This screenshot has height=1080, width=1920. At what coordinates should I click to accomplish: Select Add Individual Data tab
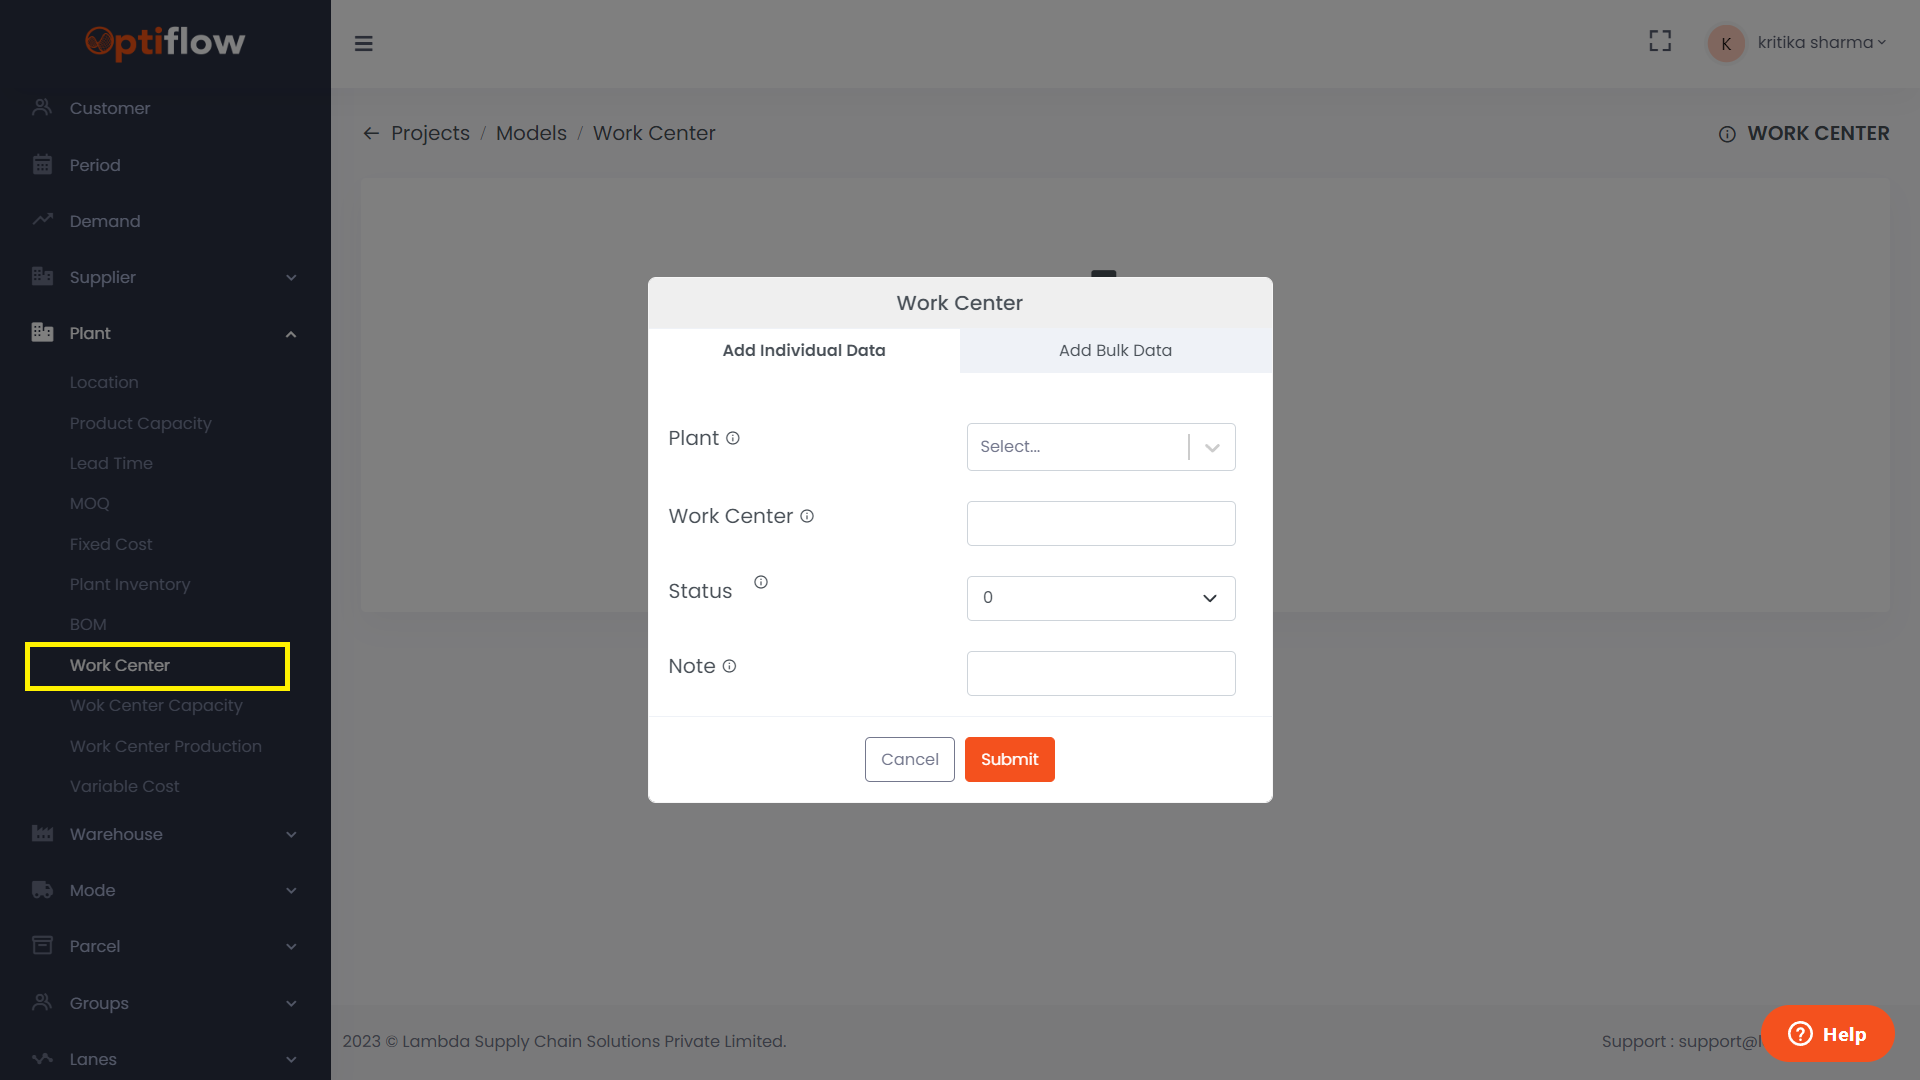804,350
